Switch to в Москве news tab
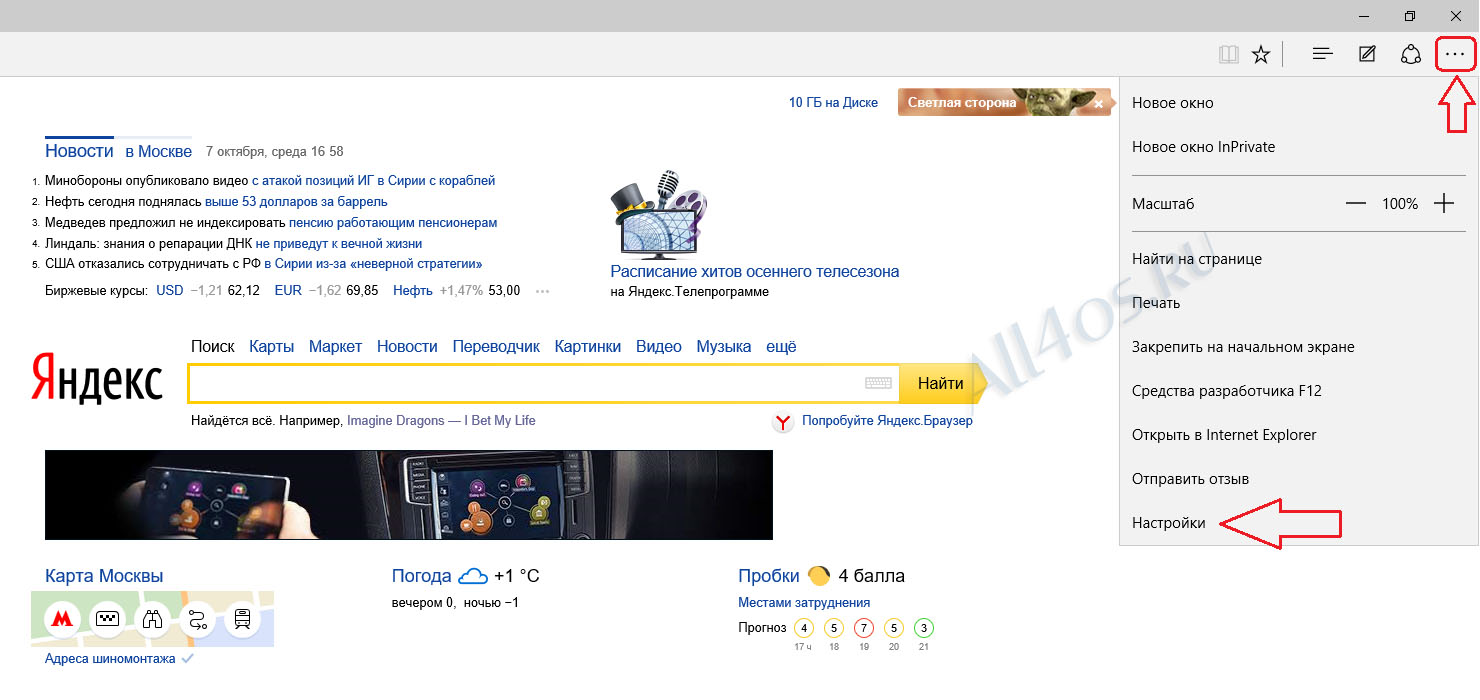Screen dimensions: 1480x700 click(159, 152)
